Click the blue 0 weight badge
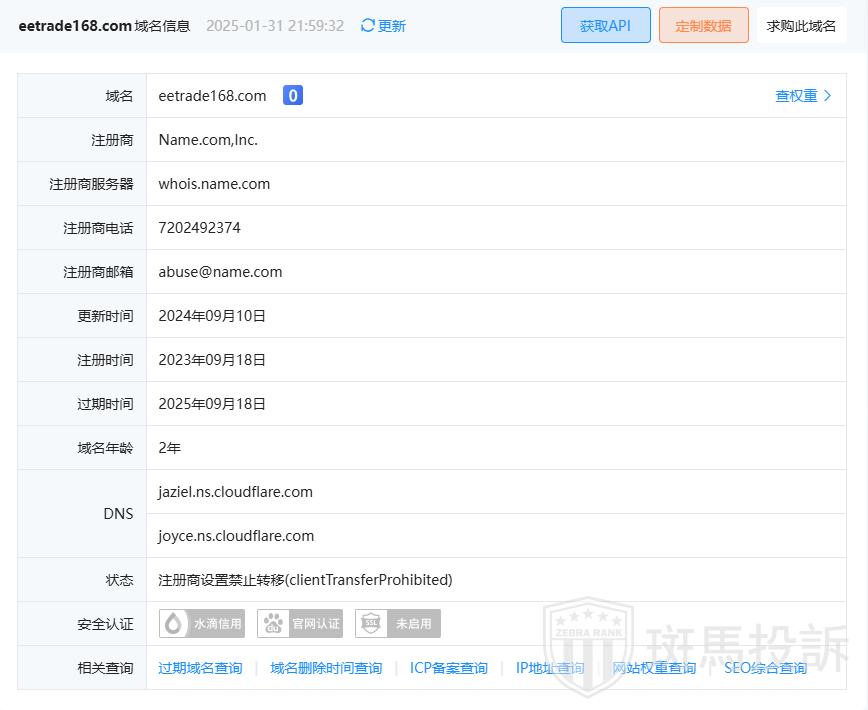868x710 pixels. (x=292, y=96)
